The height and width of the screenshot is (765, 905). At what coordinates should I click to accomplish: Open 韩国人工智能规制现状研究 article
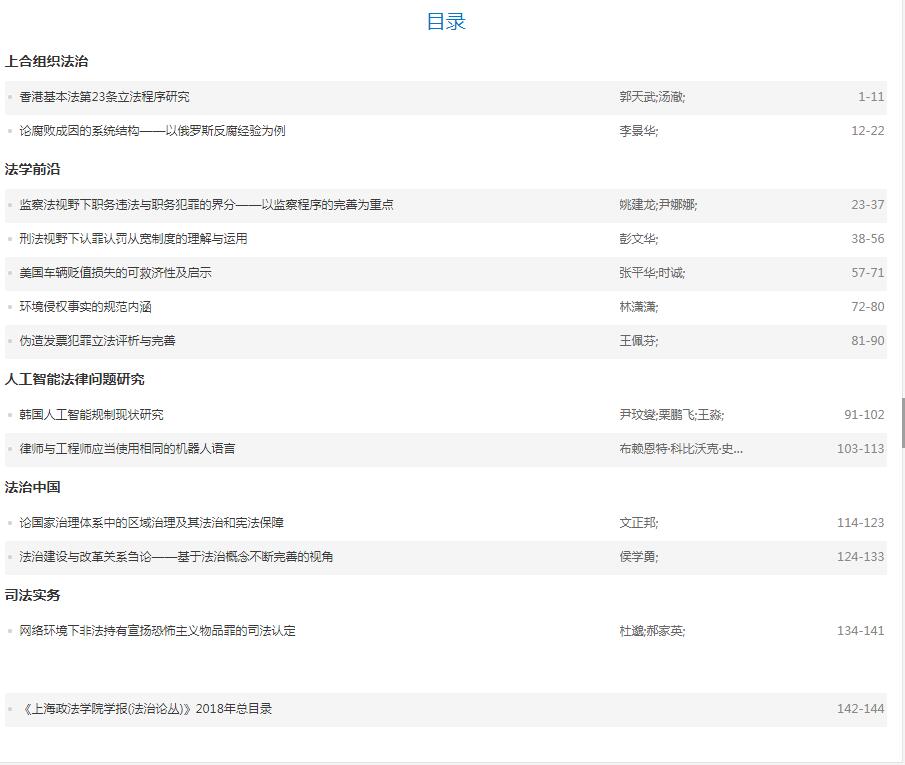[x=91, y=415]
